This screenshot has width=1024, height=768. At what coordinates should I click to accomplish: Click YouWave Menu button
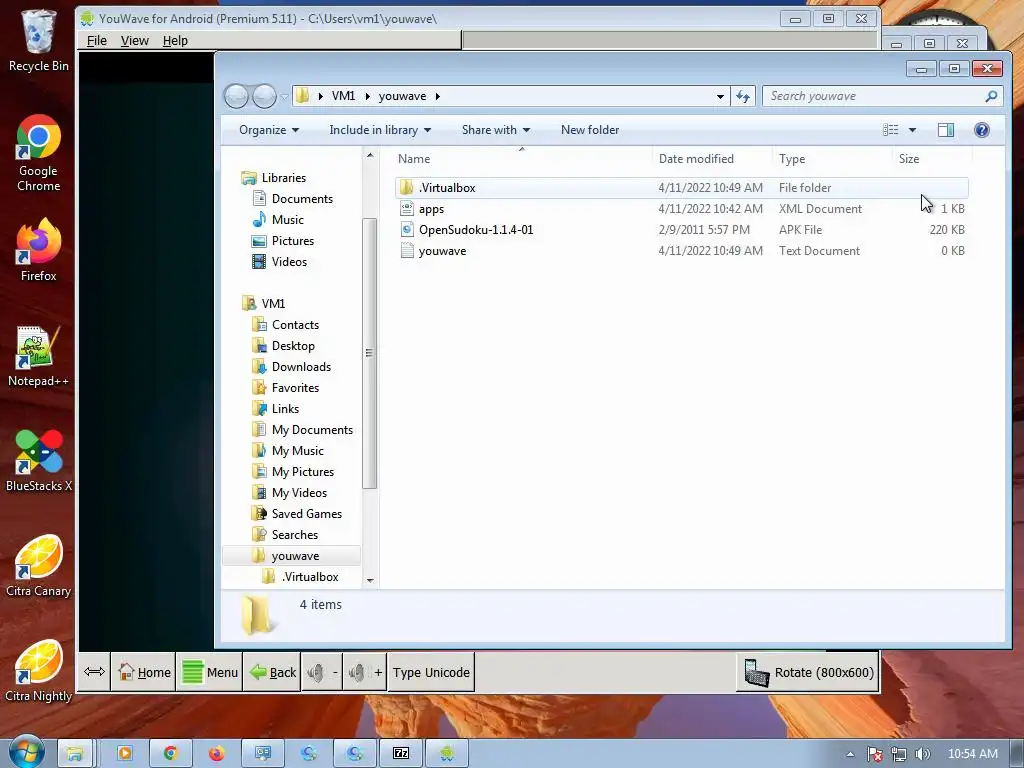point(210,672)
